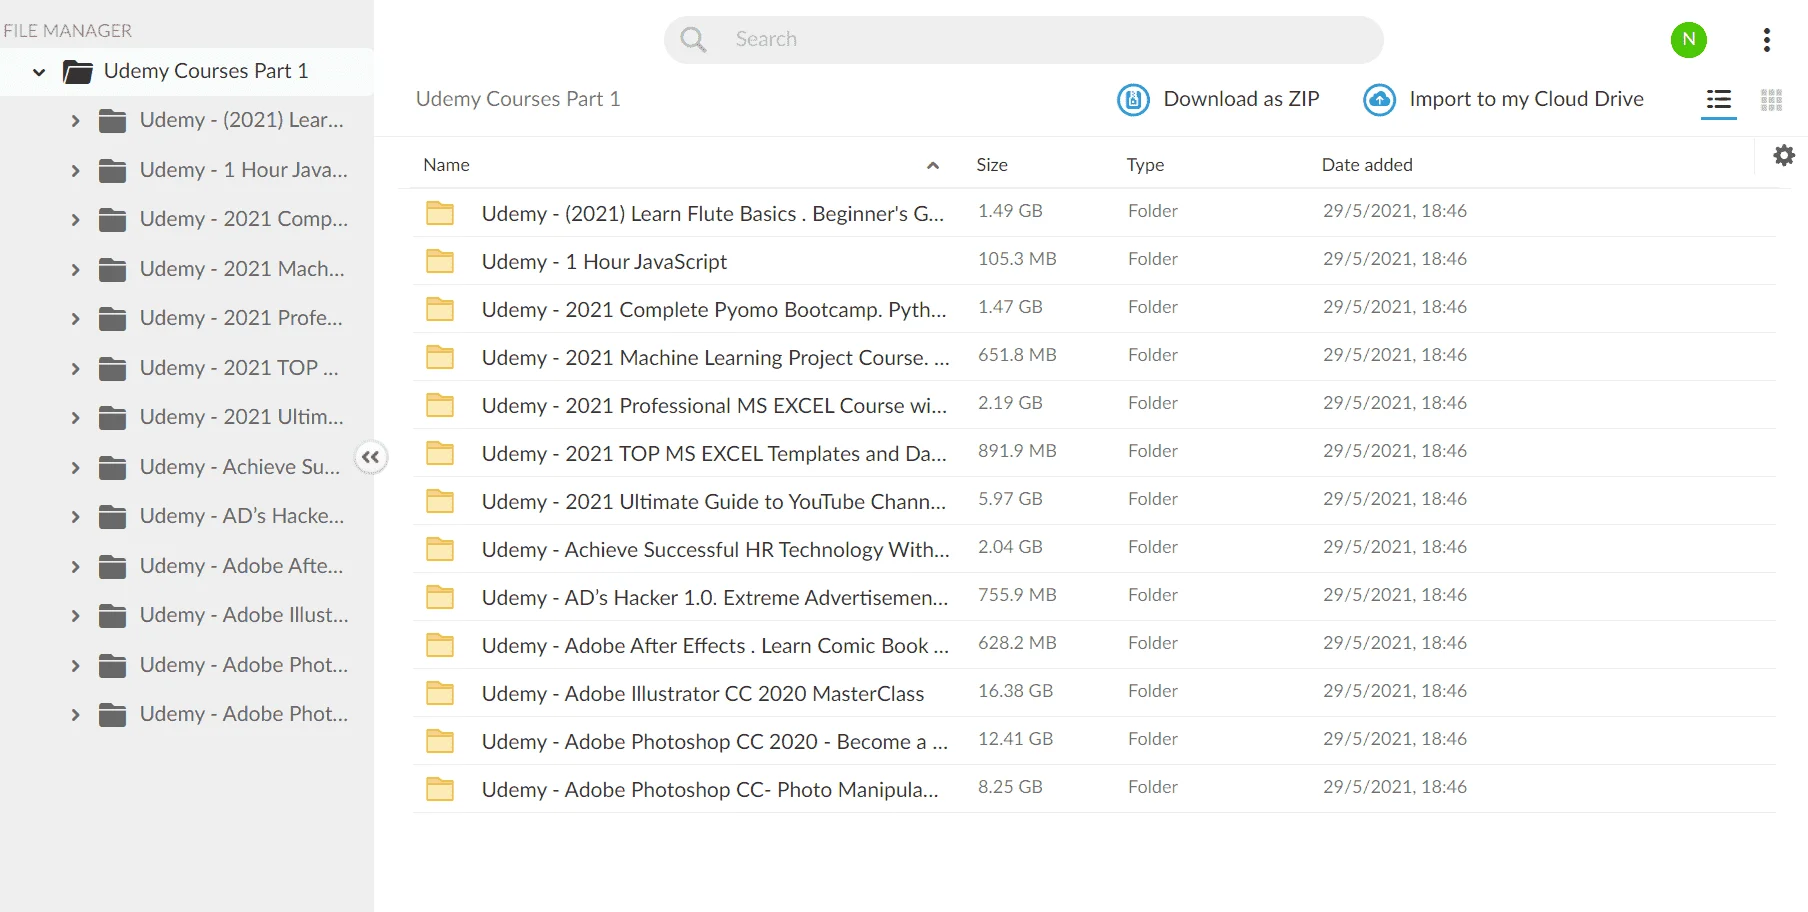Collapse the file manager sidebar panel
1808x912 pixels.
(x=371, y=457)
